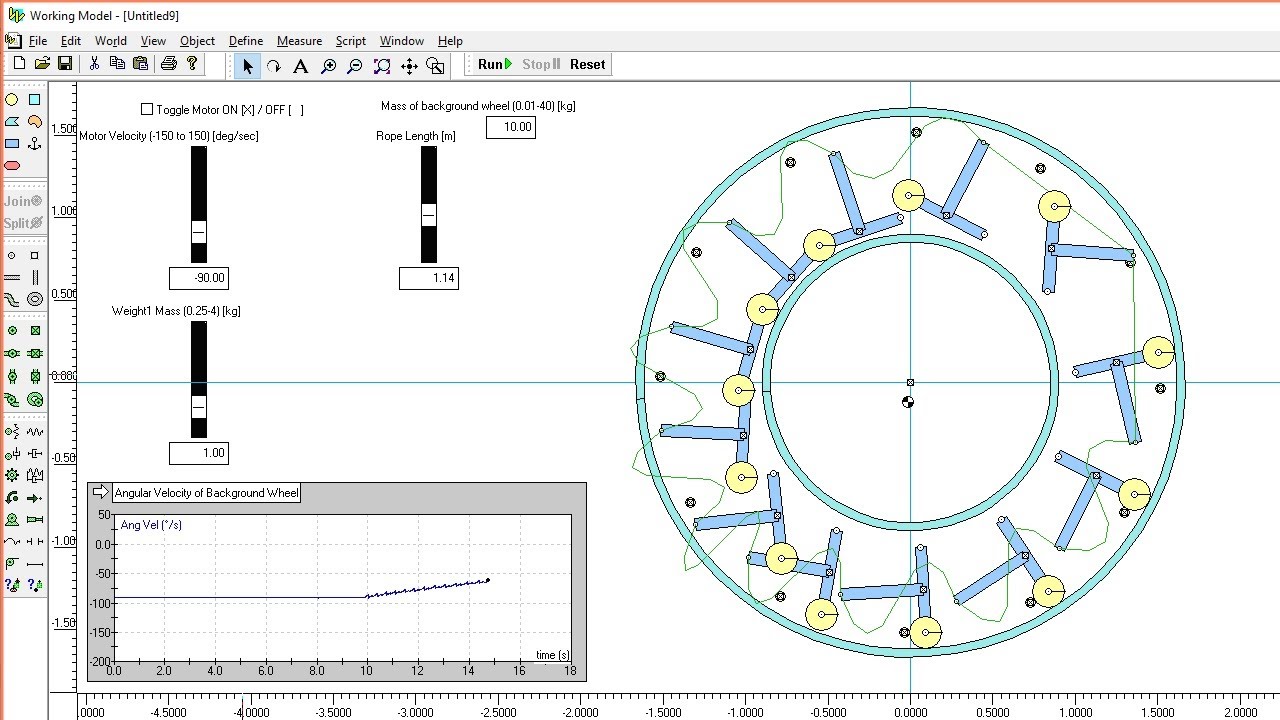Image resolution: width=1280 pixels, height=720 pixels.
Task: Select the Pin joint tool
Action: click(x=12, y=330)
